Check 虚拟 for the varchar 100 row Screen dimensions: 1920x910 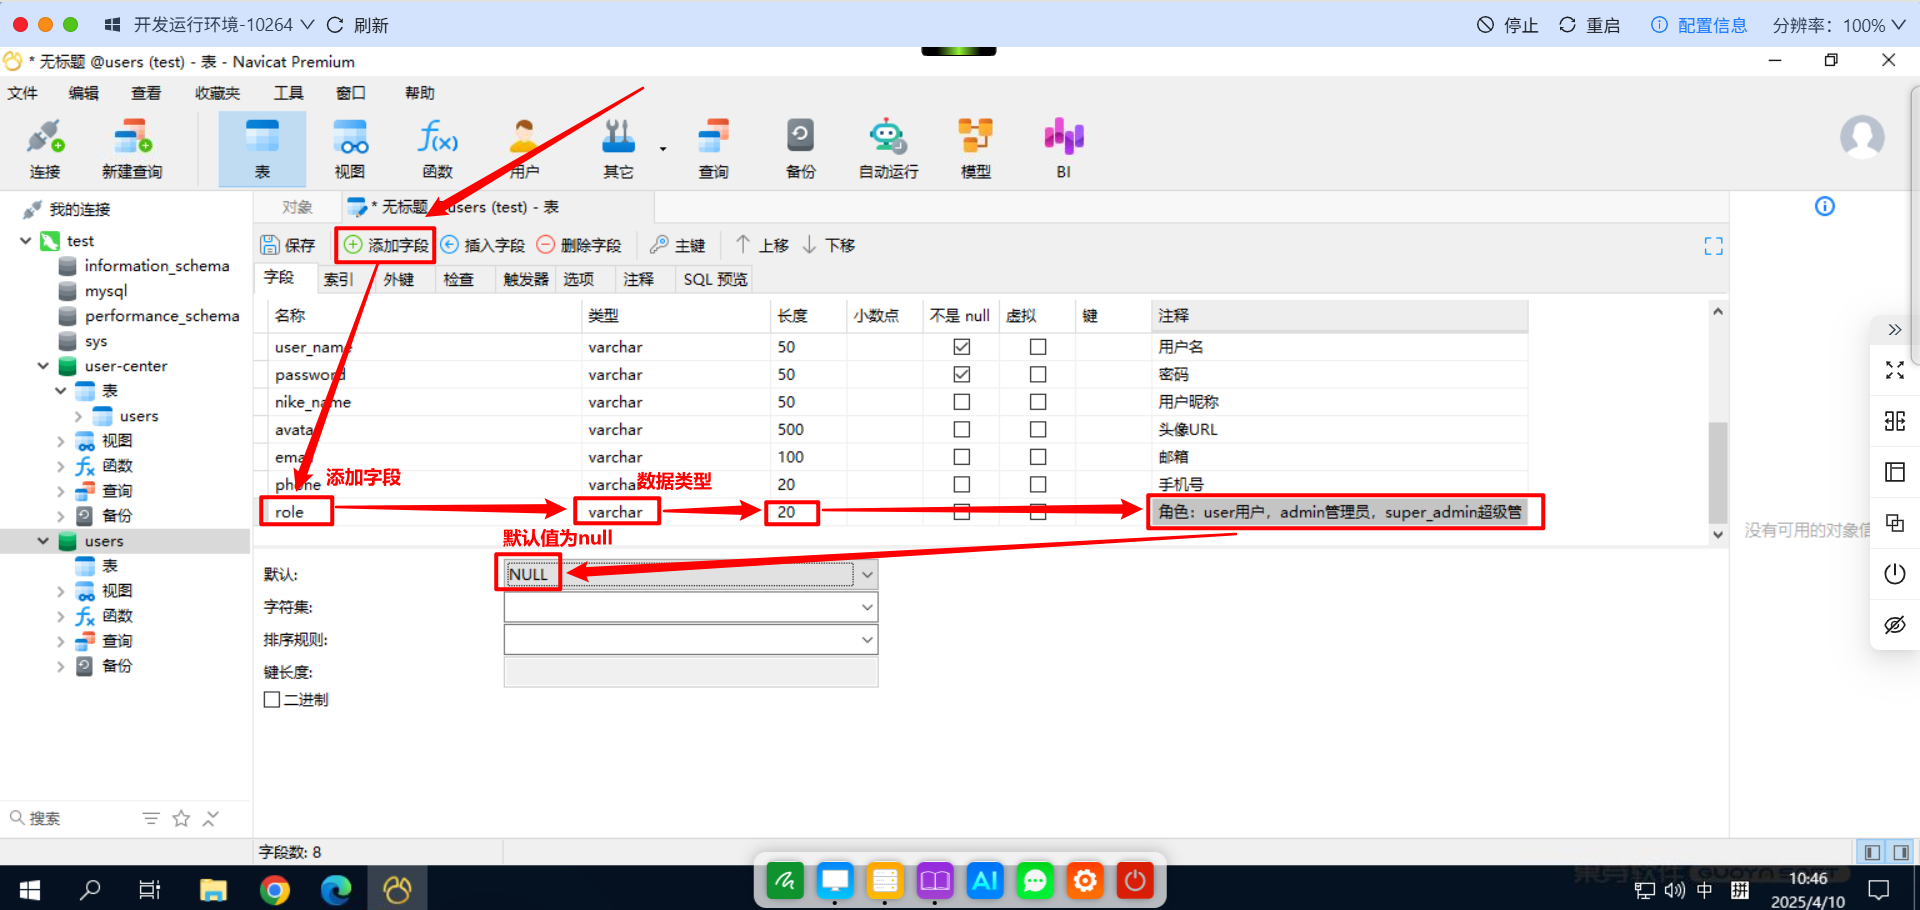tap(1038, 457)
